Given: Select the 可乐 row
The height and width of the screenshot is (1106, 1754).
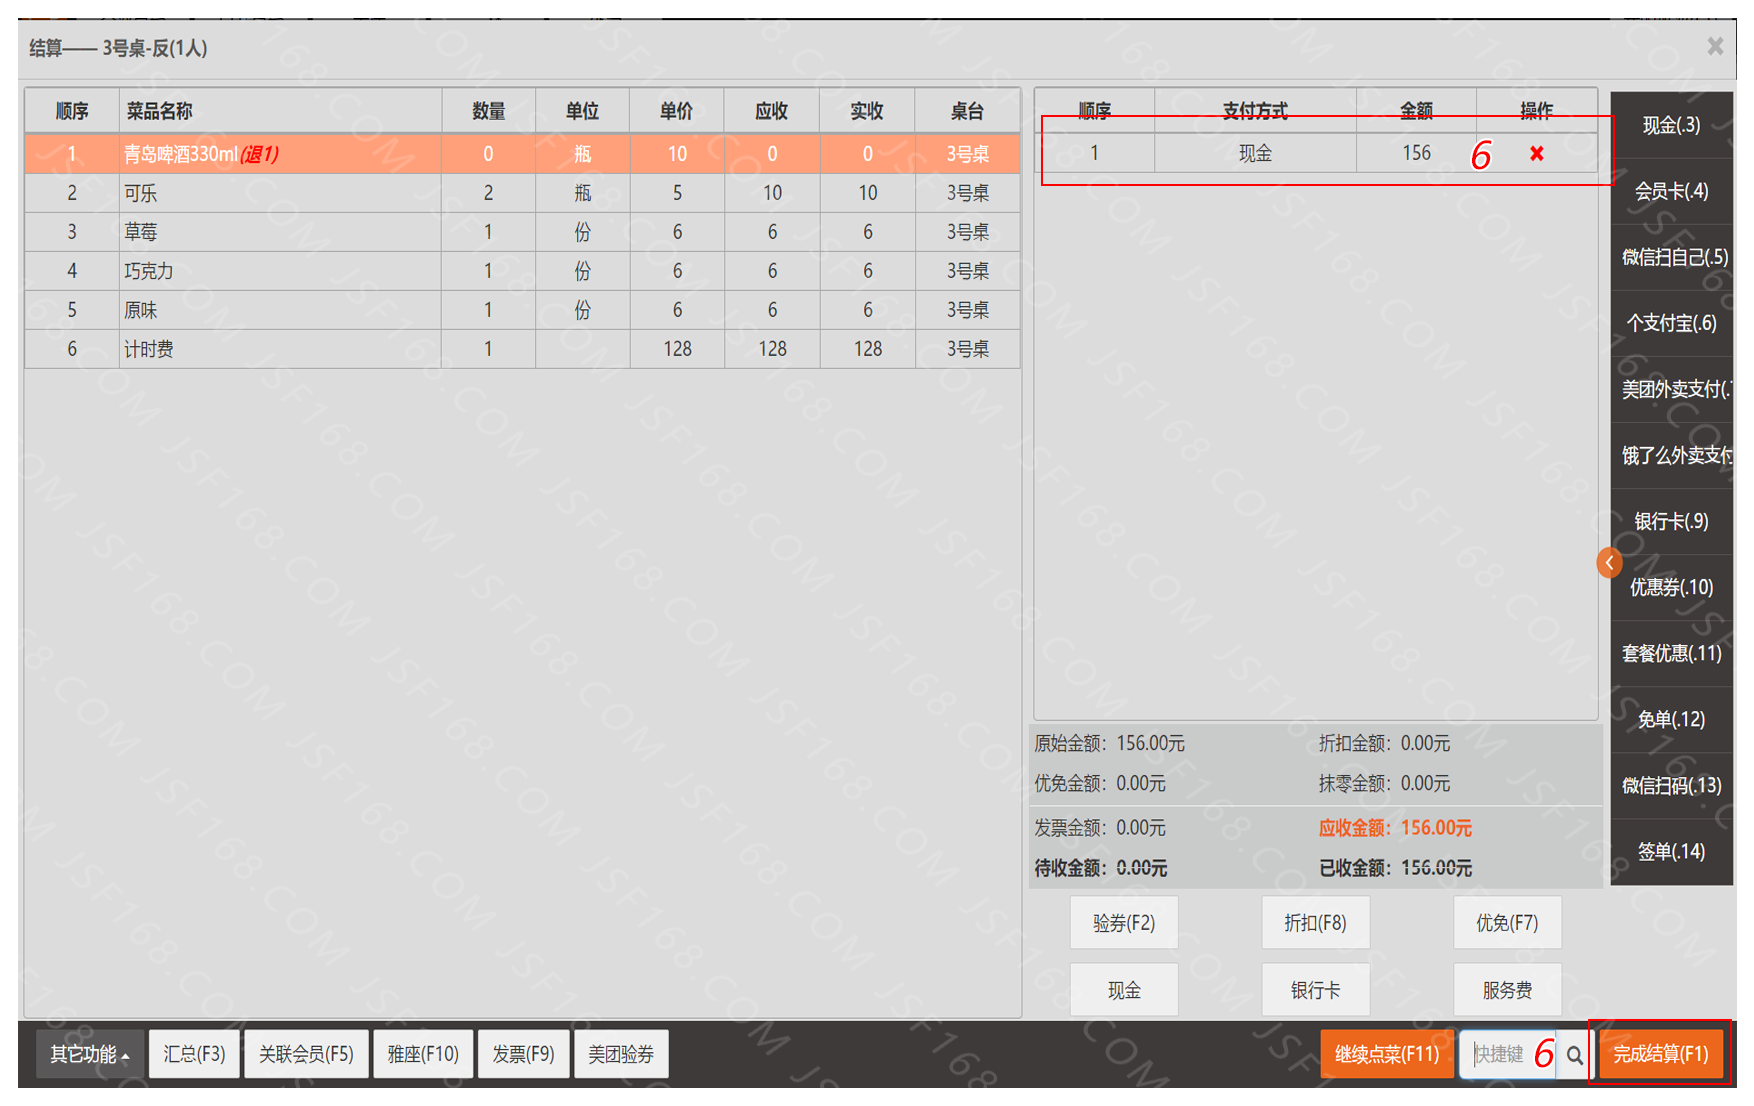Looking at the screenshot, I should coord(522,193).
